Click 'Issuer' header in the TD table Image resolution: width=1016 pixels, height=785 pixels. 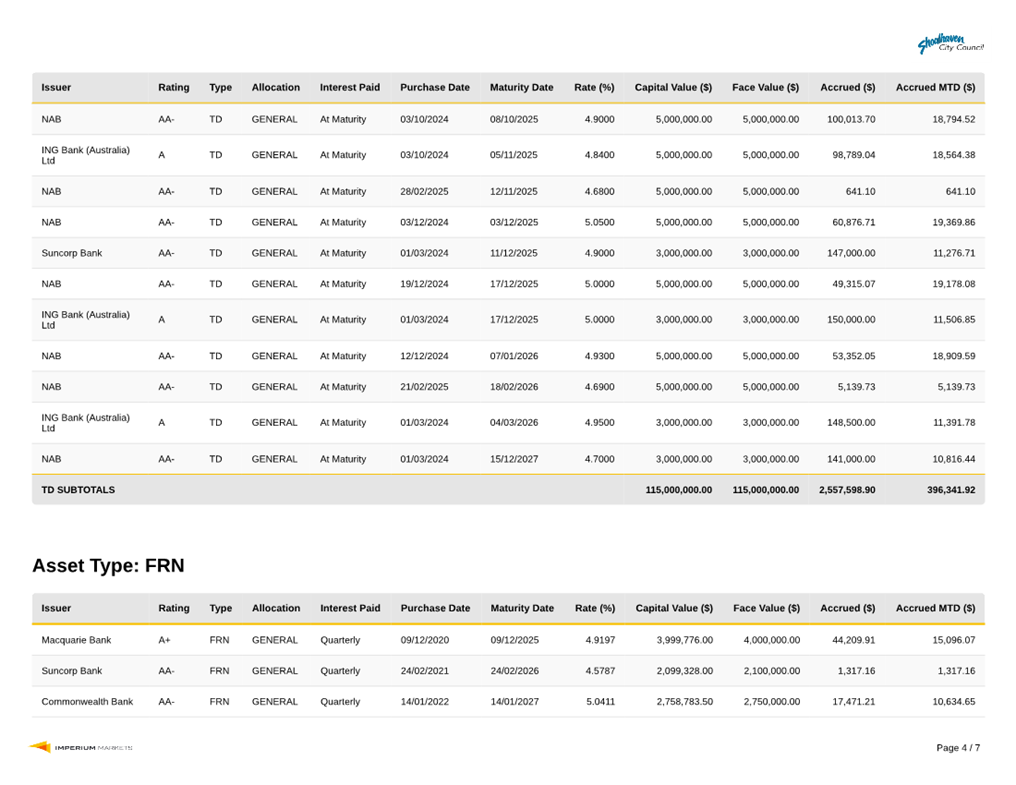(x=56, y=88)
